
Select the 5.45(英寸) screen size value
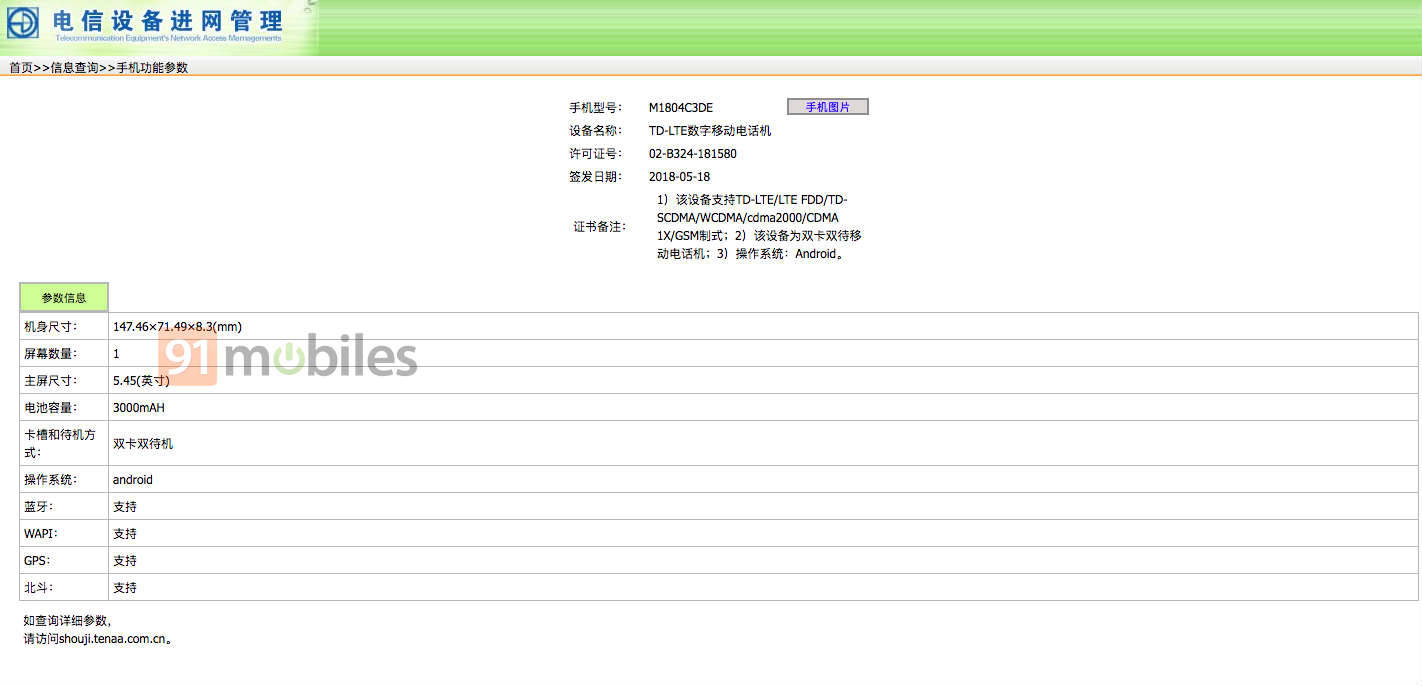point(140,381)
